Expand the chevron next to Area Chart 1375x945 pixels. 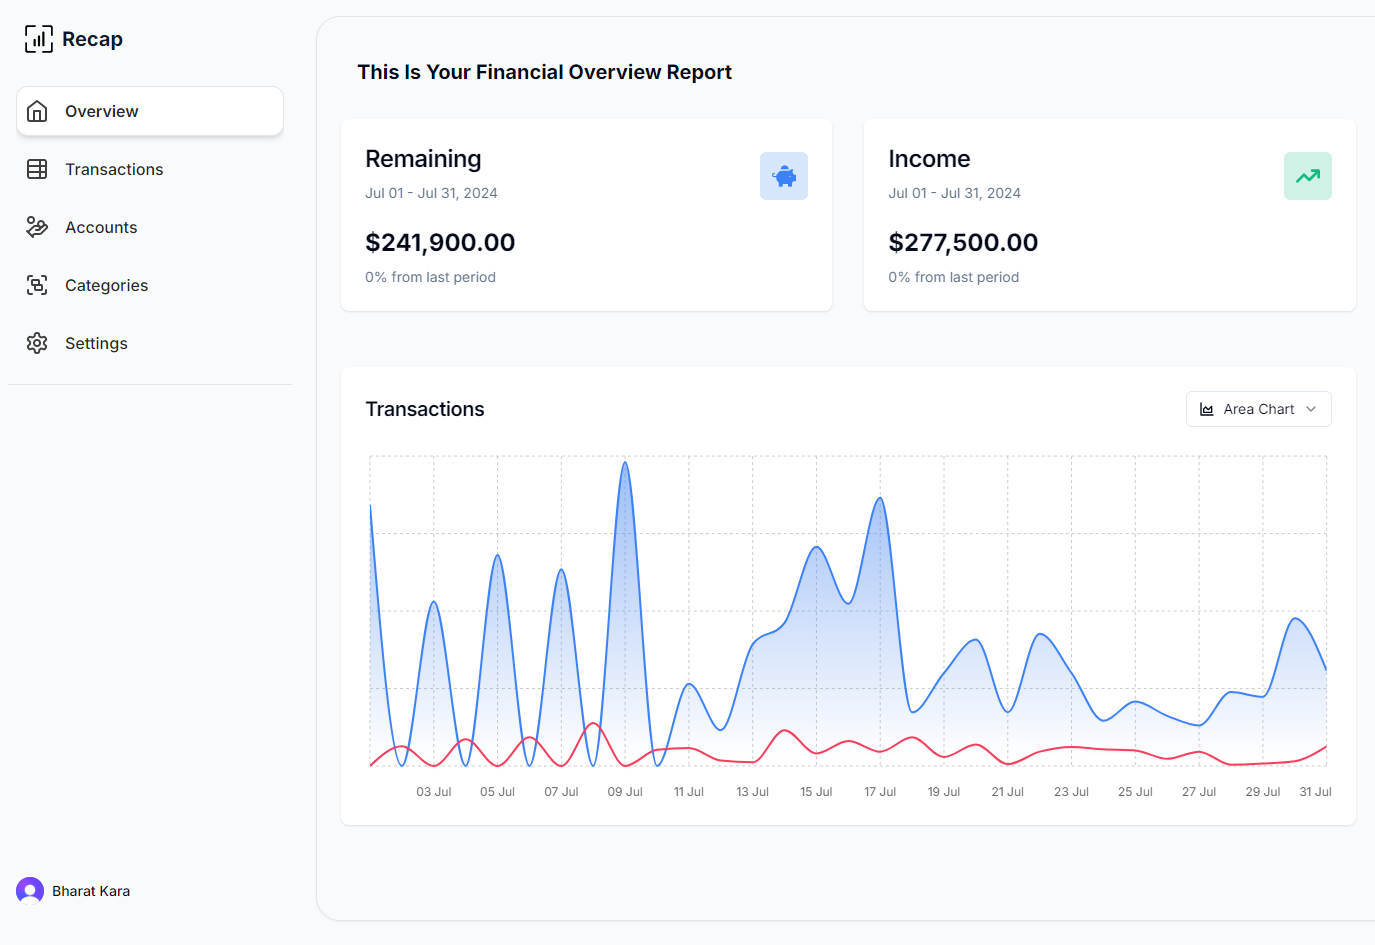(x=1311, y=409)
